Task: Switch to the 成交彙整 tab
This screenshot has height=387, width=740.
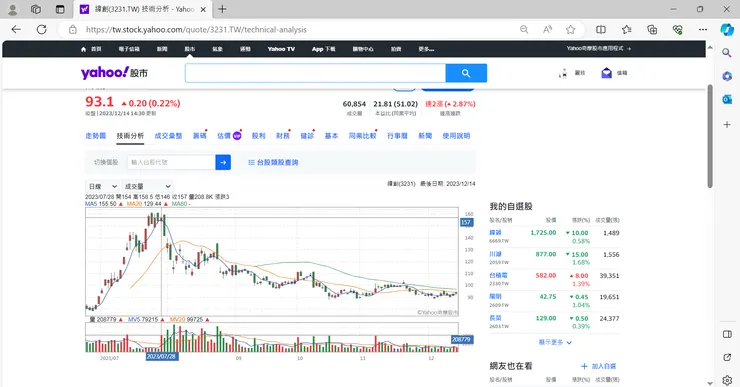Action: click(x=168, y=136)
